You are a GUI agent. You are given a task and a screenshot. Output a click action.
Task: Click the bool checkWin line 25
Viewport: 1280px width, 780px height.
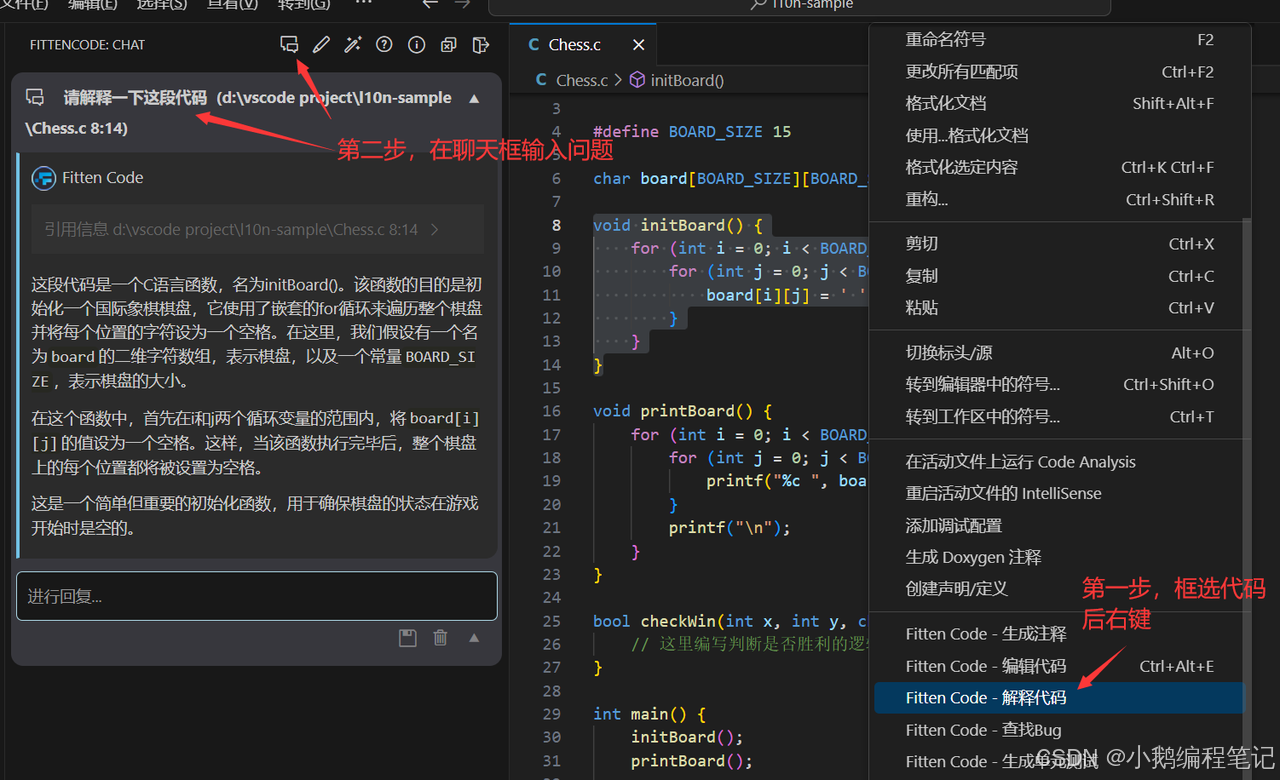pyautogui.click(x=730, y=622)
